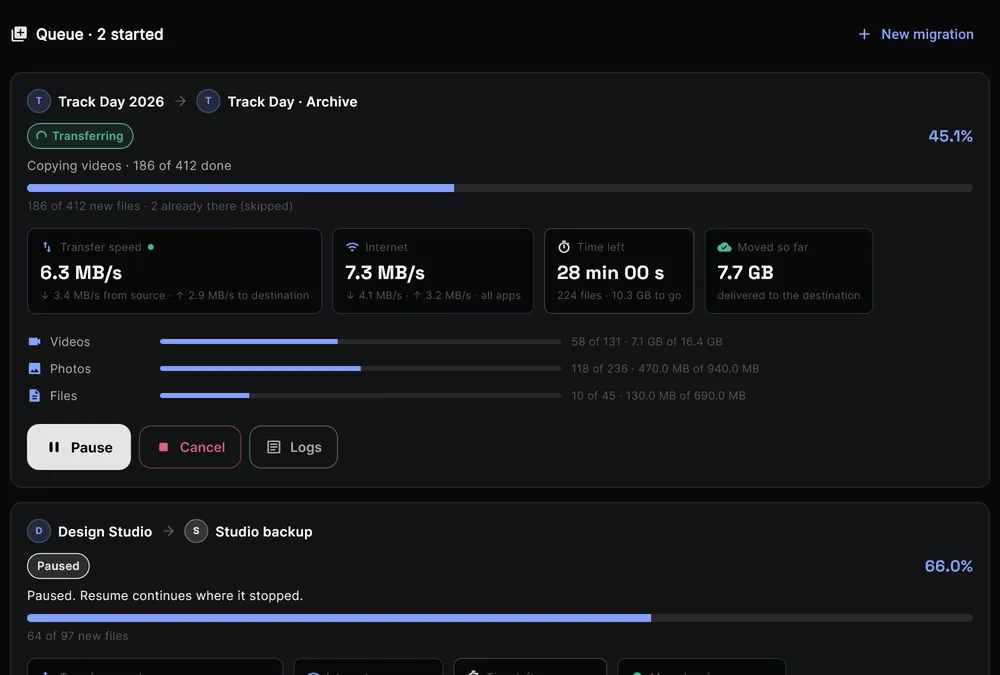Click the Photos image icon

point(34,369)
